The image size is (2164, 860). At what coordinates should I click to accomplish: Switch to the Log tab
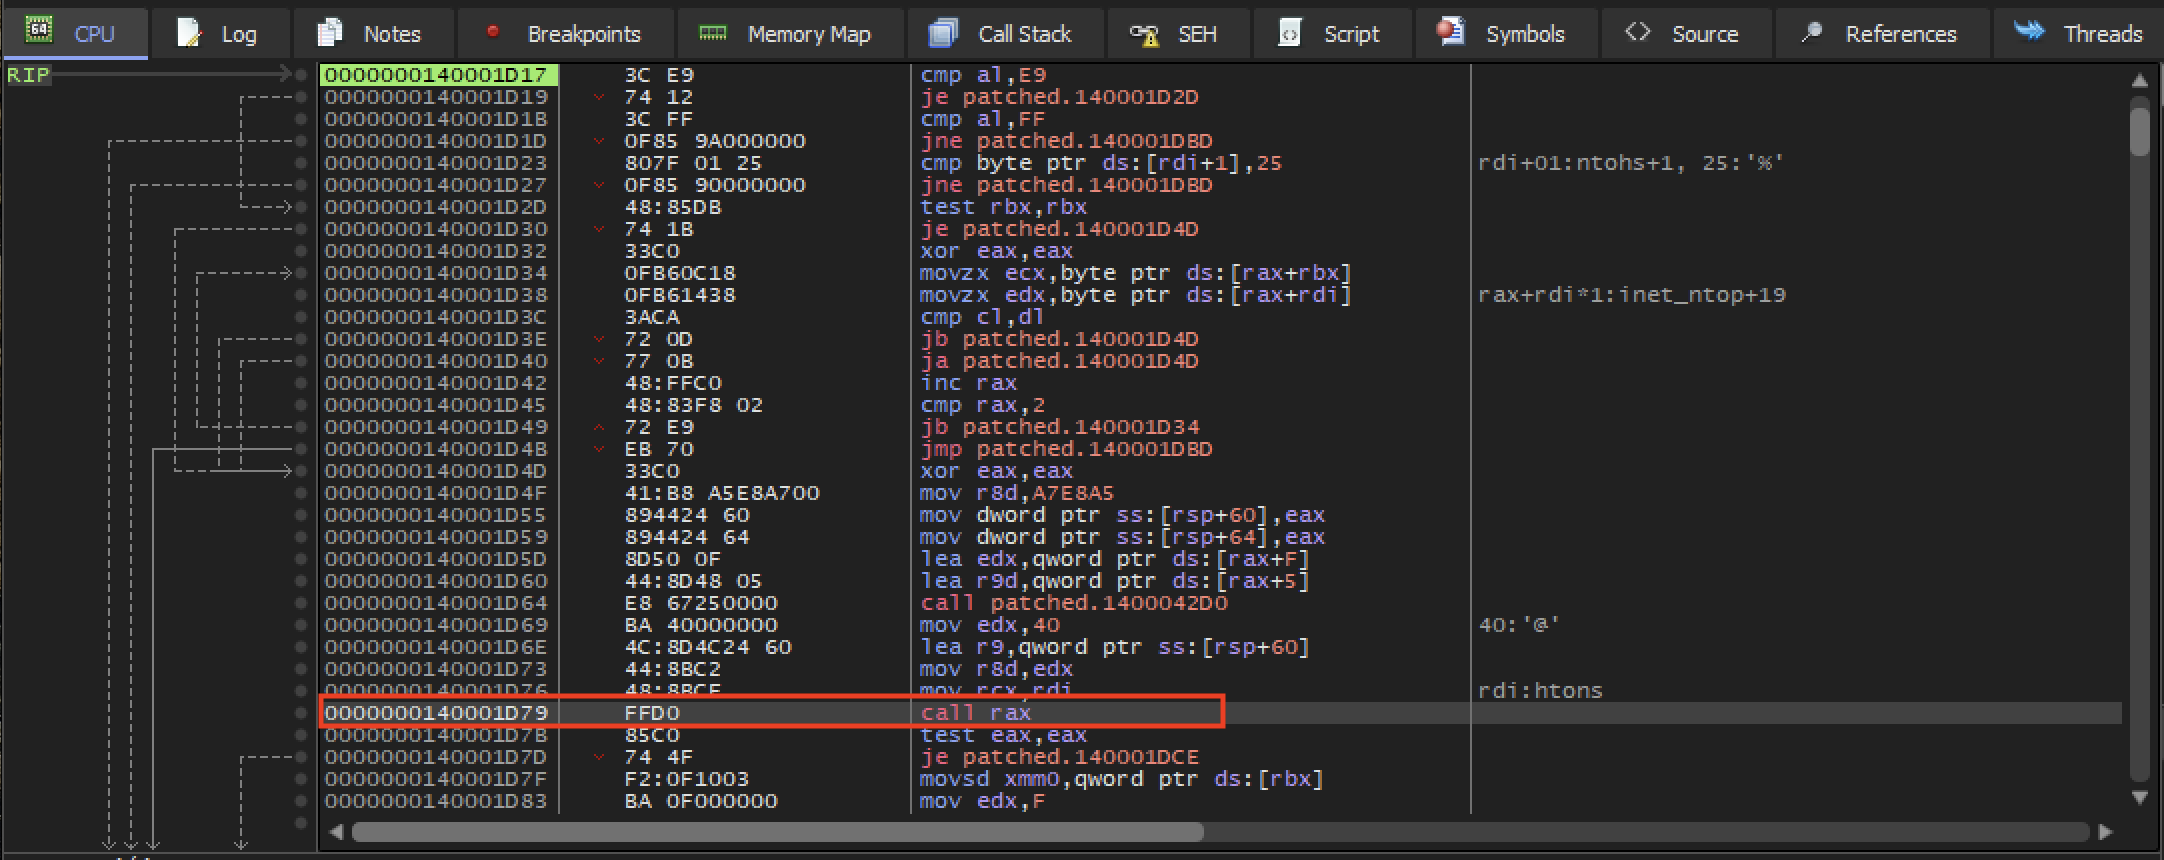pos(221,33)
